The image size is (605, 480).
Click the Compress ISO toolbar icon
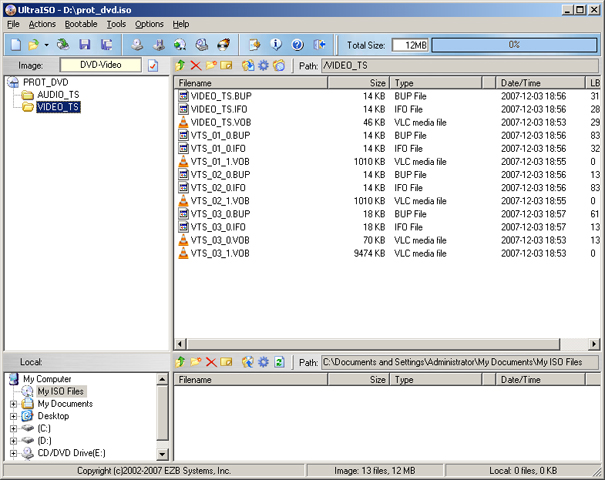click(159, 45)
